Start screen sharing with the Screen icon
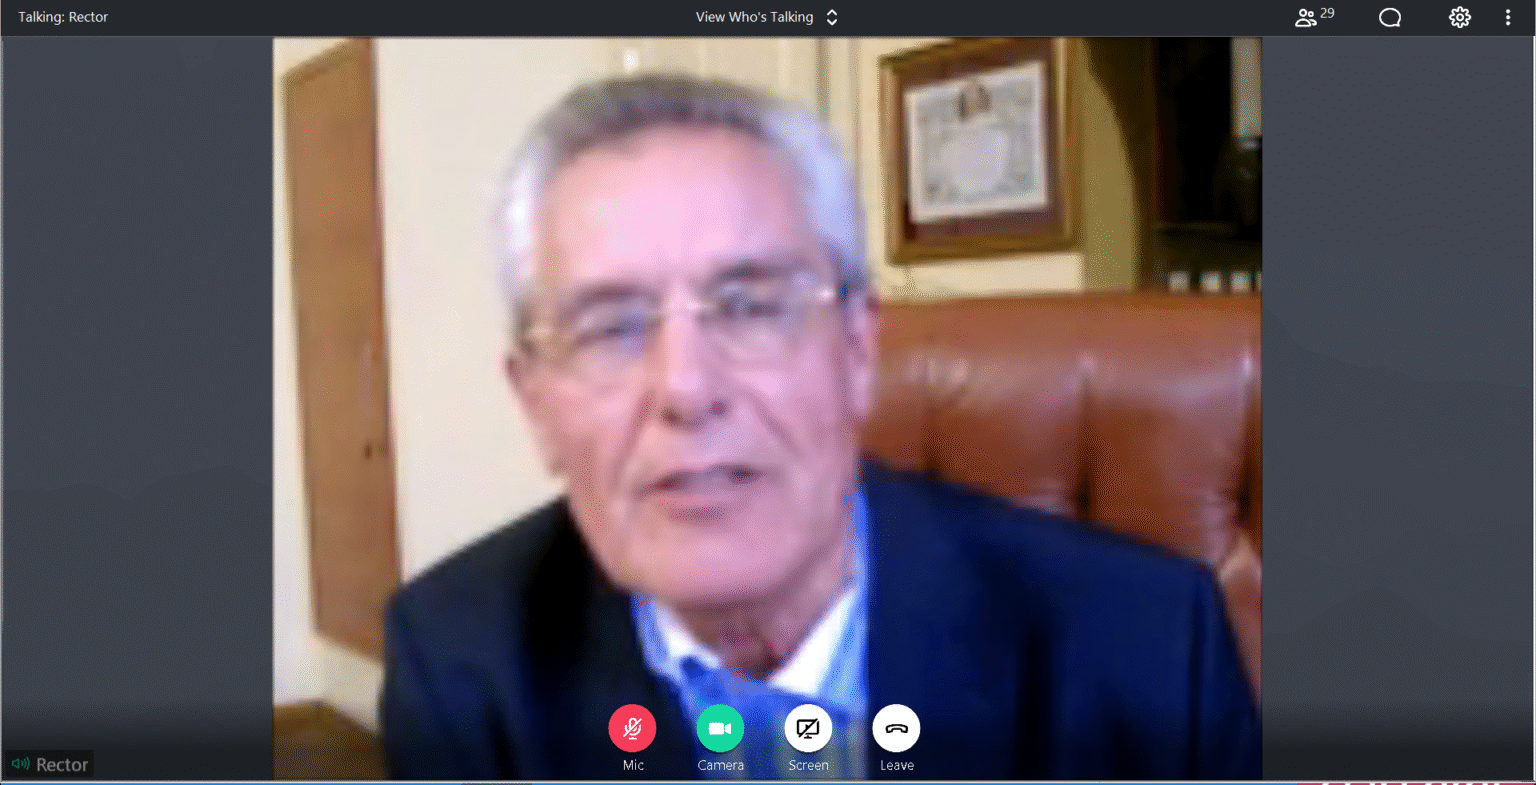This screenshot has width=1536, height=785. 808,729
